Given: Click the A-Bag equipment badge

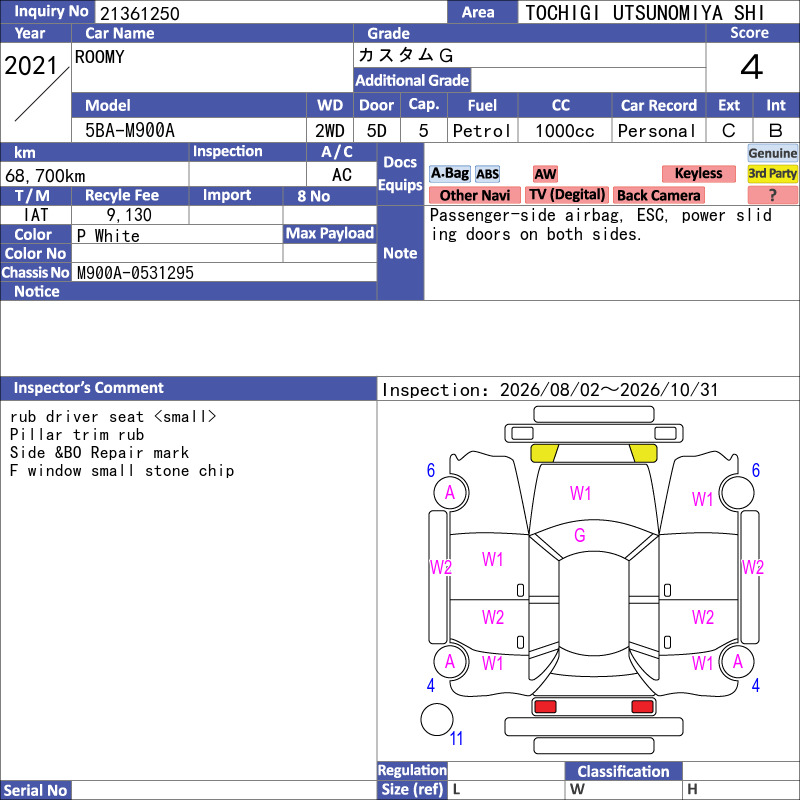Looking at the screenshot, I should (449, 173).
